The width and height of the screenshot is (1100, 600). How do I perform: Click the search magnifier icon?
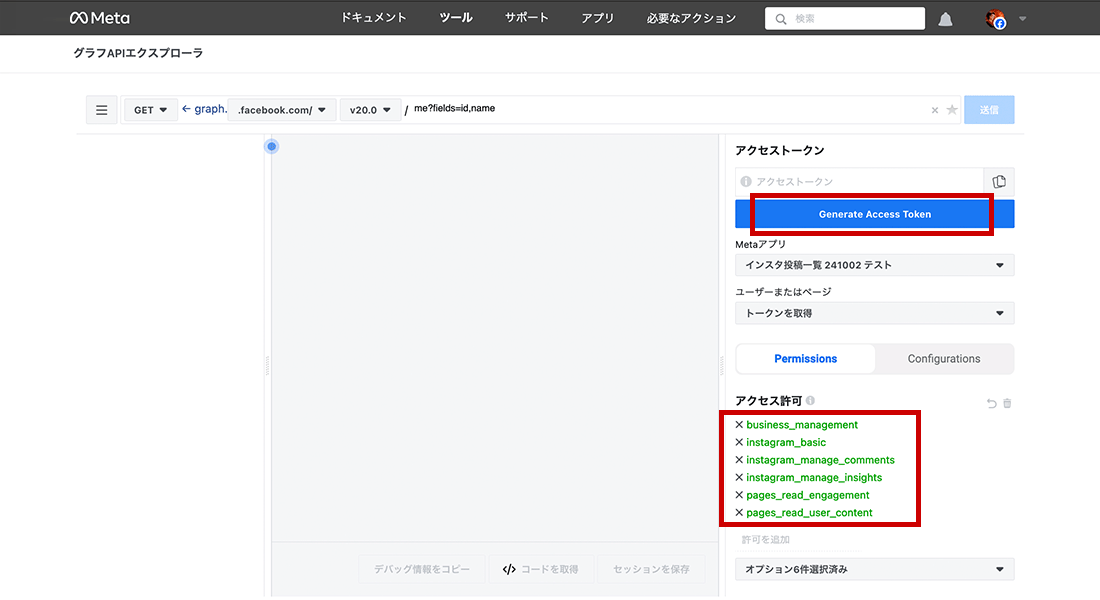click(781, 19)
